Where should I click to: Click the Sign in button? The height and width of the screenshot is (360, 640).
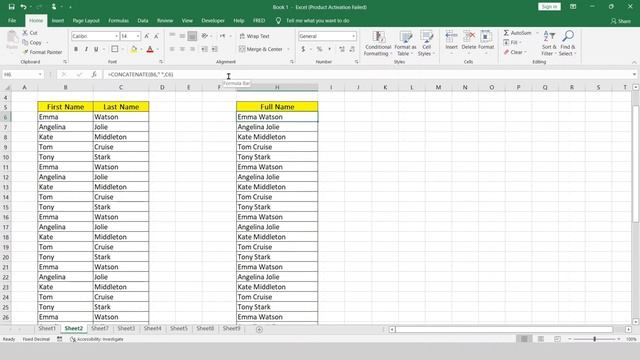[x=549, y=7]
